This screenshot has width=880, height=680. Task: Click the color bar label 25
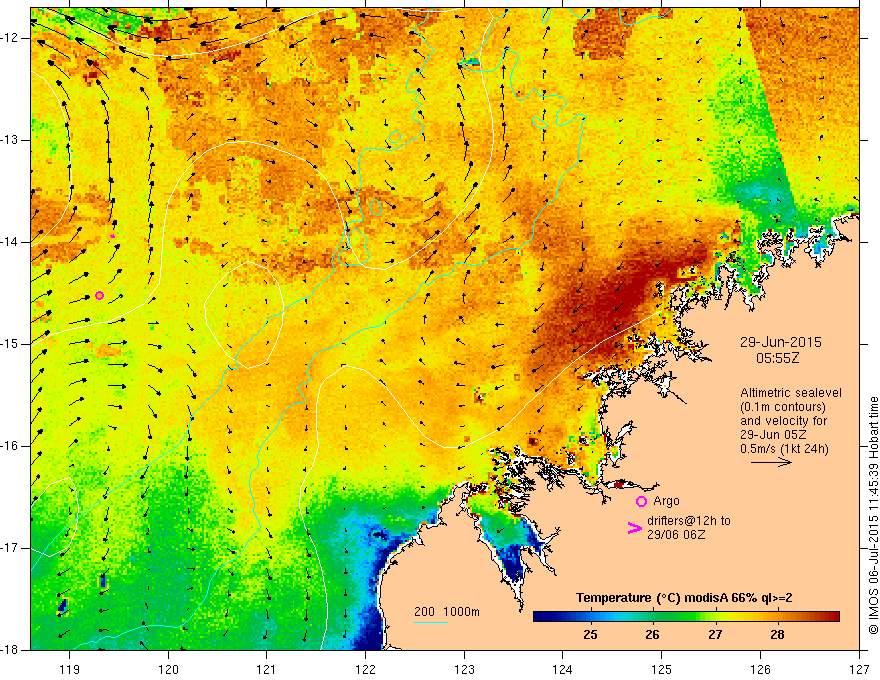(590, 635)
